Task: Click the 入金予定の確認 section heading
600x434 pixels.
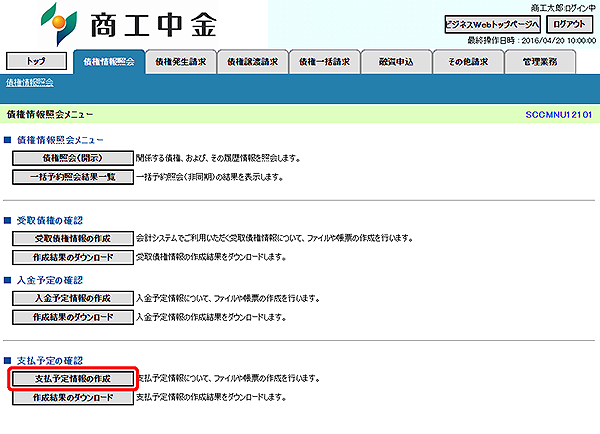Action: tap(50, 280)
